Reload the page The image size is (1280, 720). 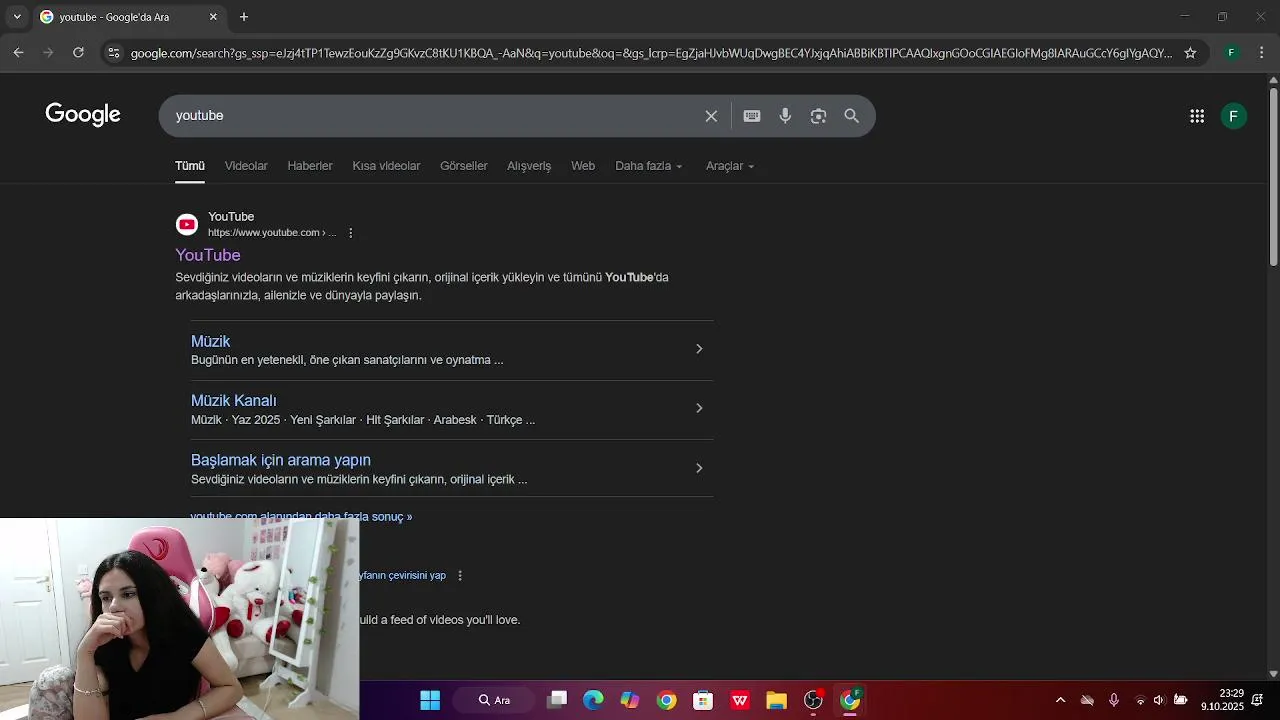coord(78,53)
